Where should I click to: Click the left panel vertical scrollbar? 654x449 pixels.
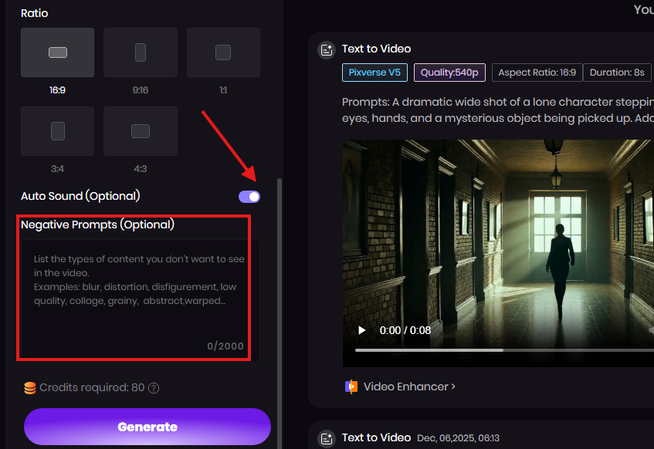point(279,313)
